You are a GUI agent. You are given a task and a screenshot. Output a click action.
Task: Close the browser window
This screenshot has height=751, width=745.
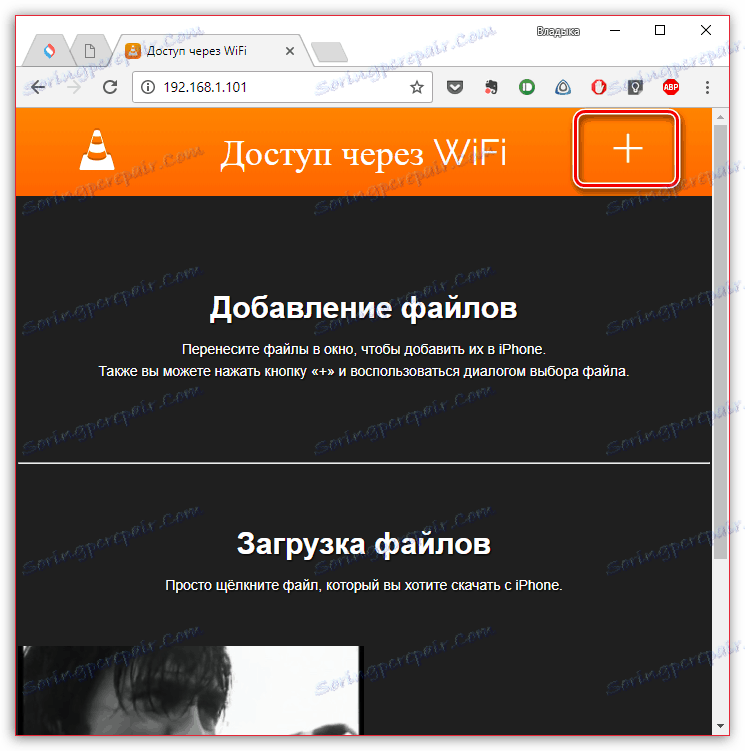click(705, 30)
